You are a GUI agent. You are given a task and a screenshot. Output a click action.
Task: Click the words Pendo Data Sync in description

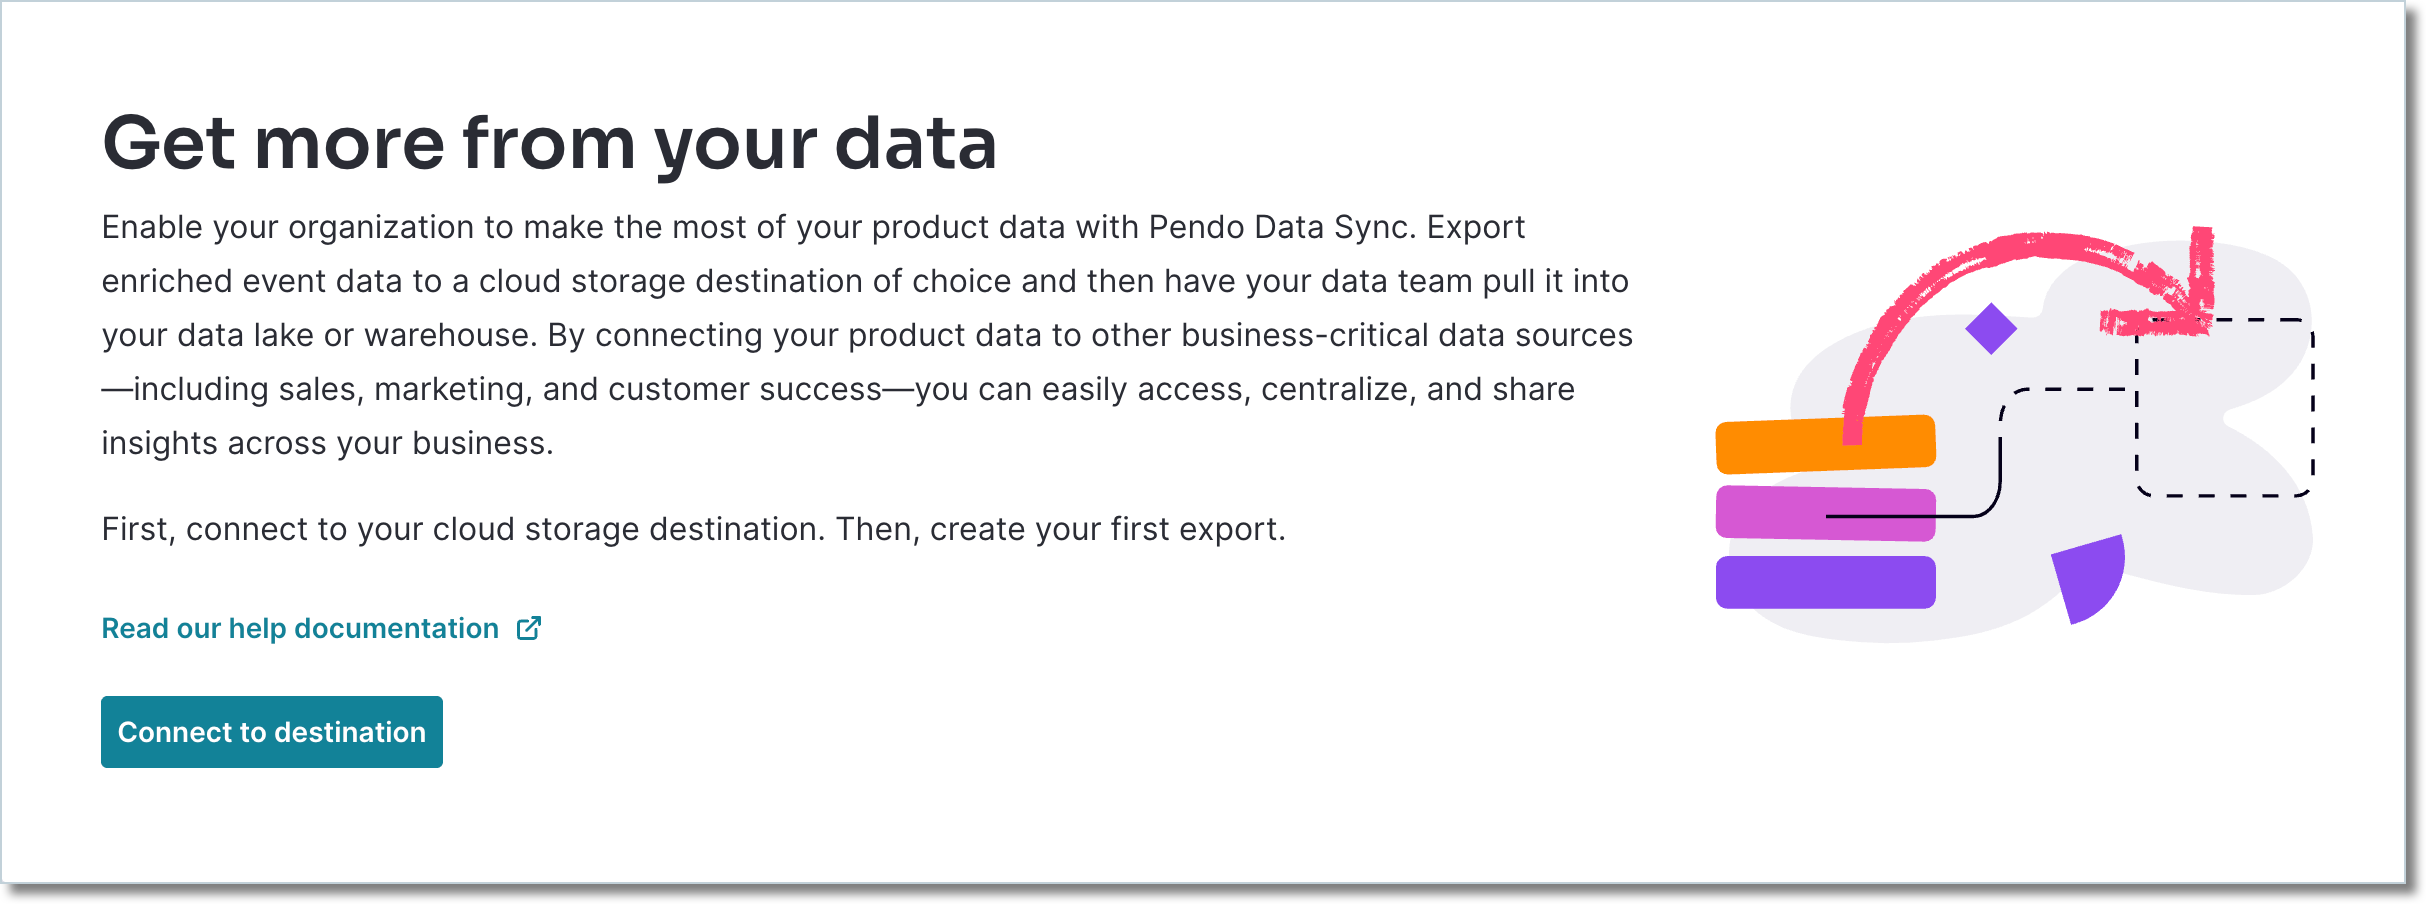[1282, 227]
